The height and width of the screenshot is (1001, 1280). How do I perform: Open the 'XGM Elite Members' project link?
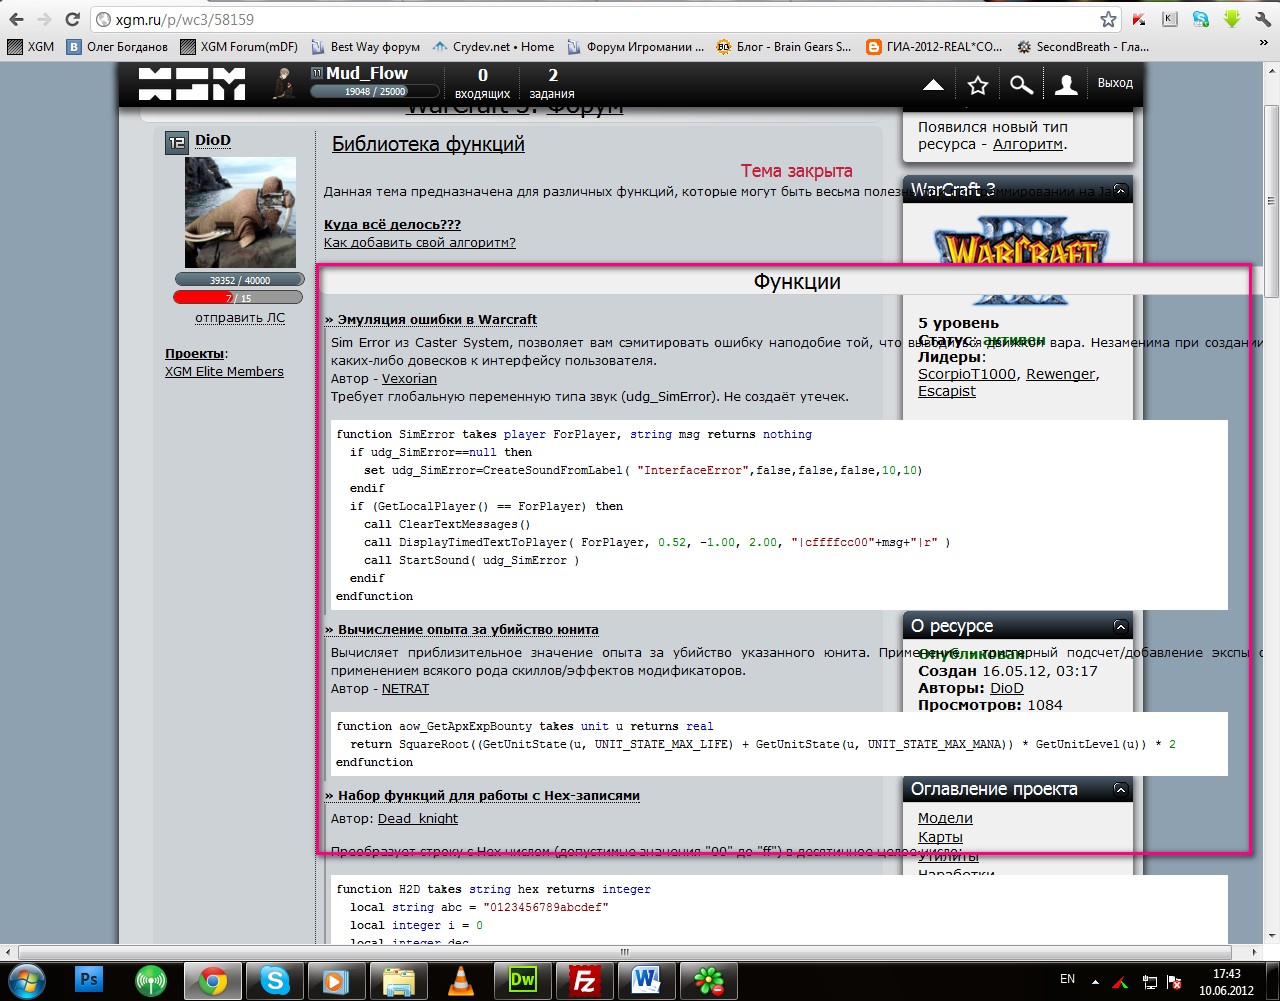pyautogui.click(x=224, y=372)
